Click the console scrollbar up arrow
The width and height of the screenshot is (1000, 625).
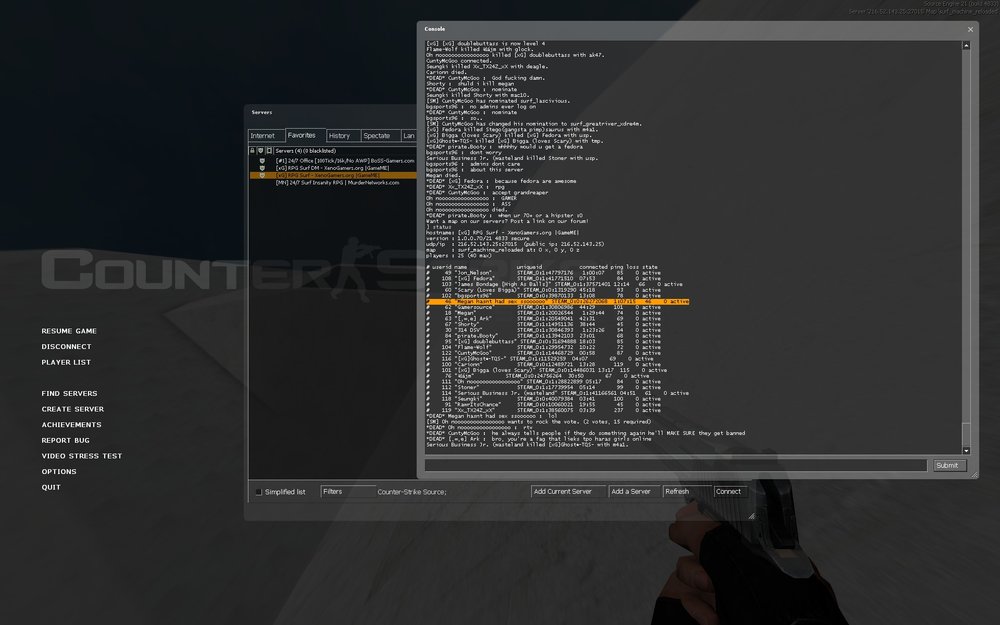point(966,46)
